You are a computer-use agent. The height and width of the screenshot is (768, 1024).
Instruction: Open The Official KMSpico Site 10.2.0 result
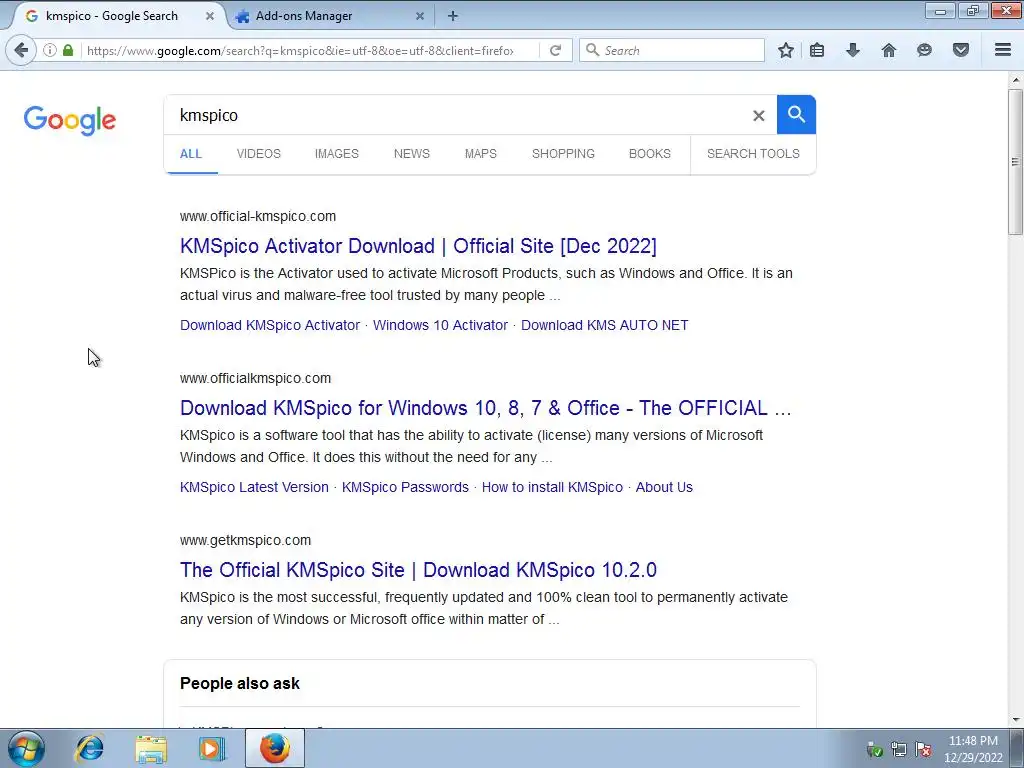(x=418, y=570)
